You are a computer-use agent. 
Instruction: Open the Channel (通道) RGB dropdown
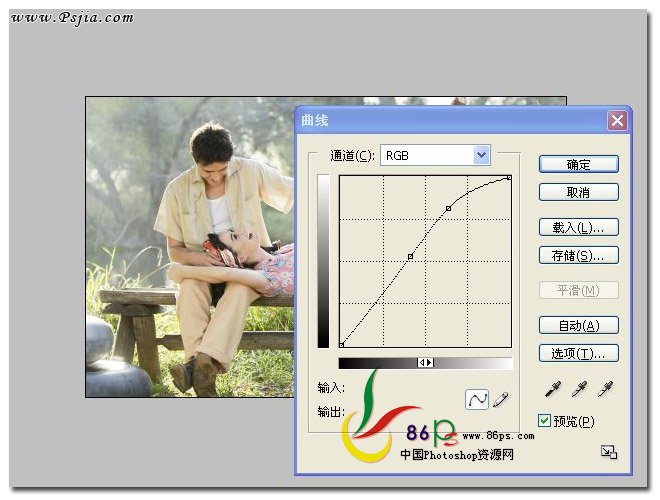click(x=435, y=155)
